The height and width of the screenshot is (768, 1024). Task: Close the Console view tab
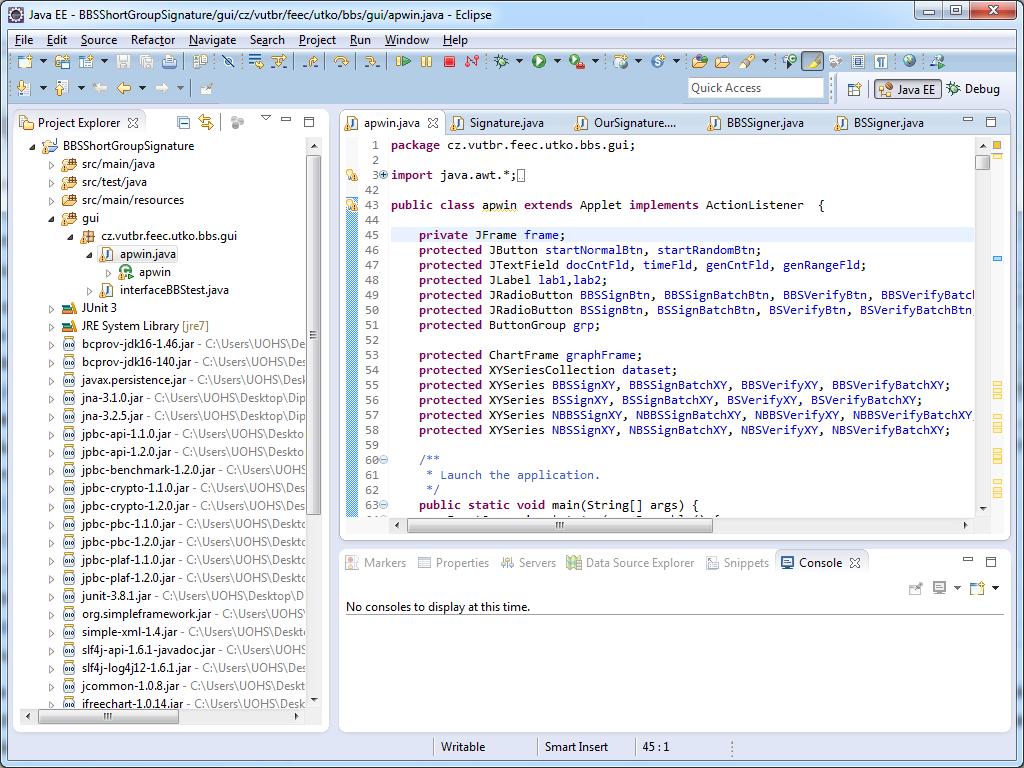pos(855,563)
